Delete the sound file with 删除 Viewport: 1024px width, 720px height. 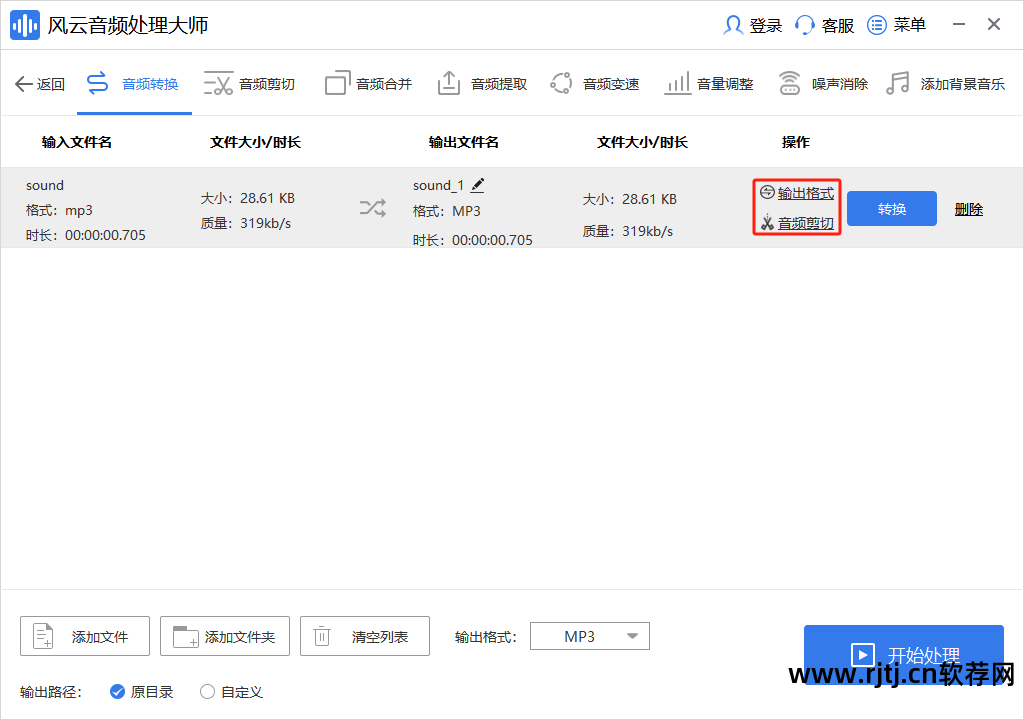(x=968, y=208)
